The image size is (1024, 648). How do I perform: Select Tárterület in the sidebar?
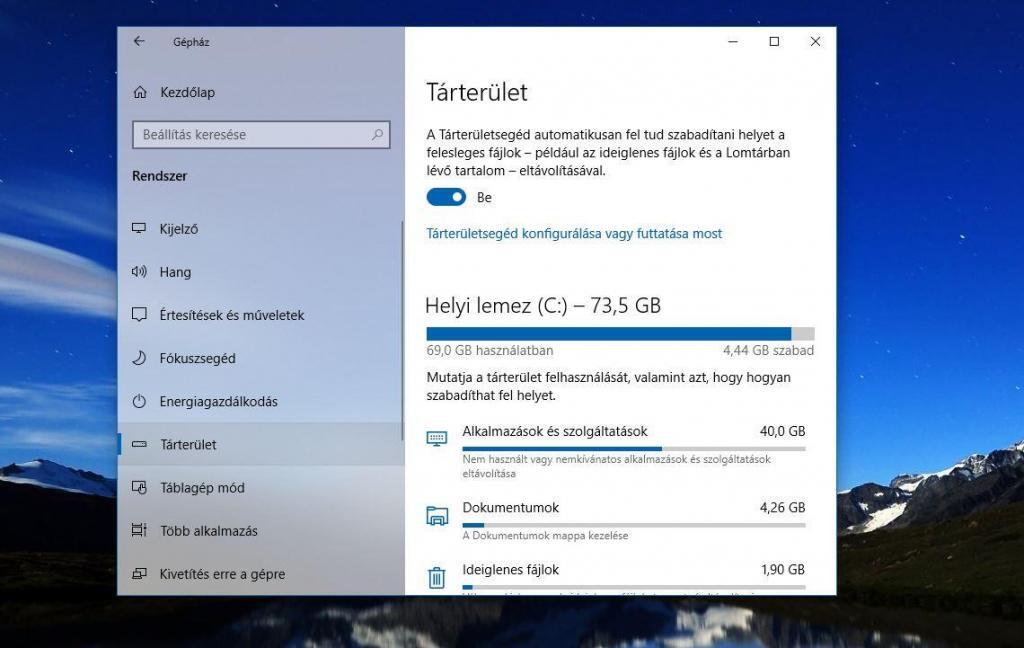[x=188, y=445]
